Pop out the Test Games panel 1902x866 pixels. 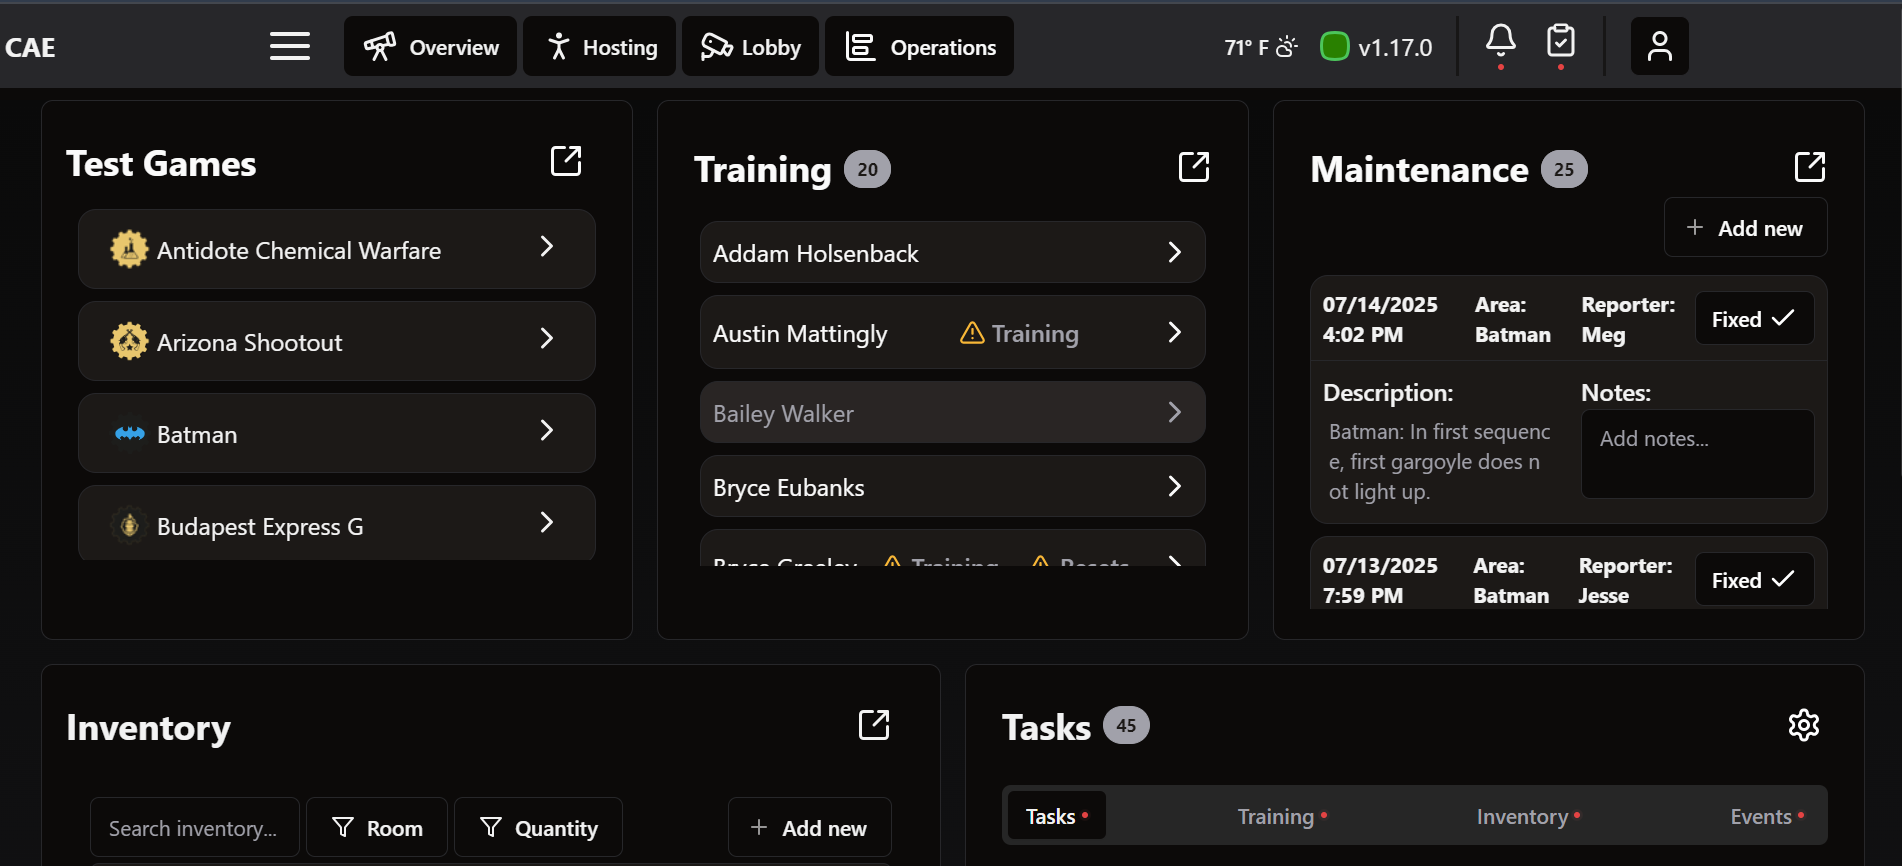566,161
